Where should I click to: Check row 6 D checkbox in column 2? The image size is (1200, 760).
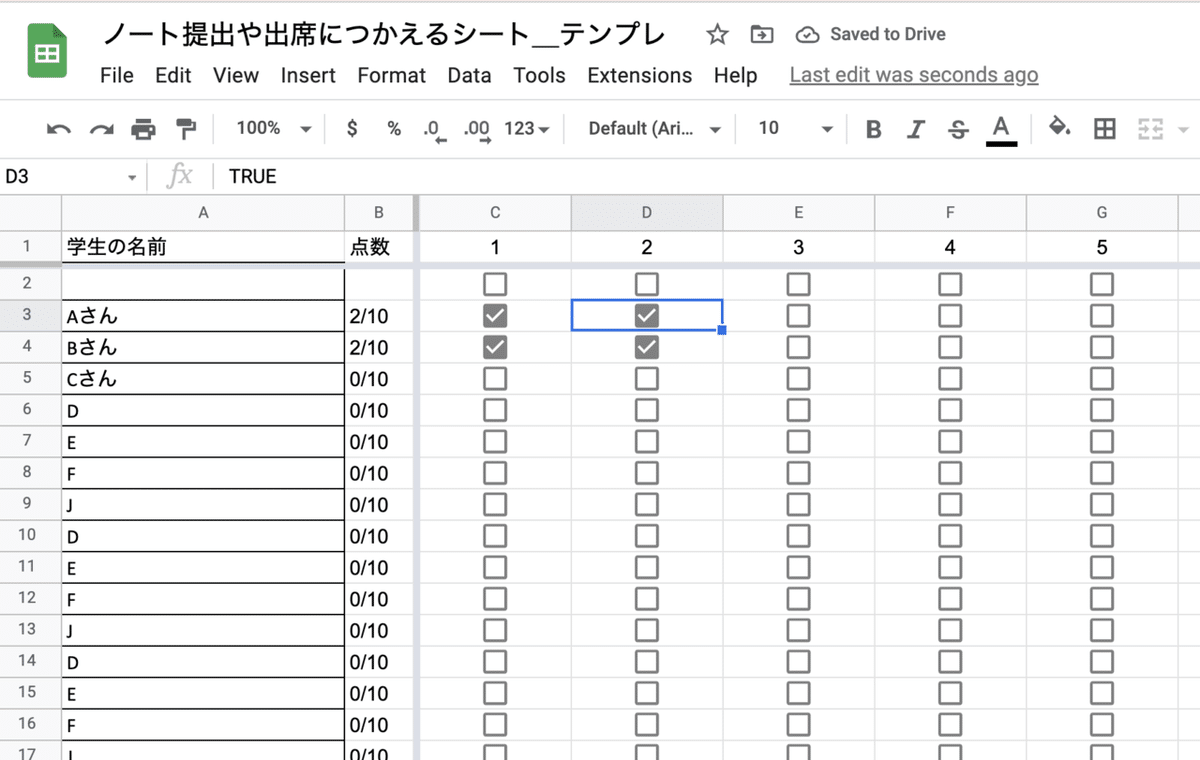point(646,410)
